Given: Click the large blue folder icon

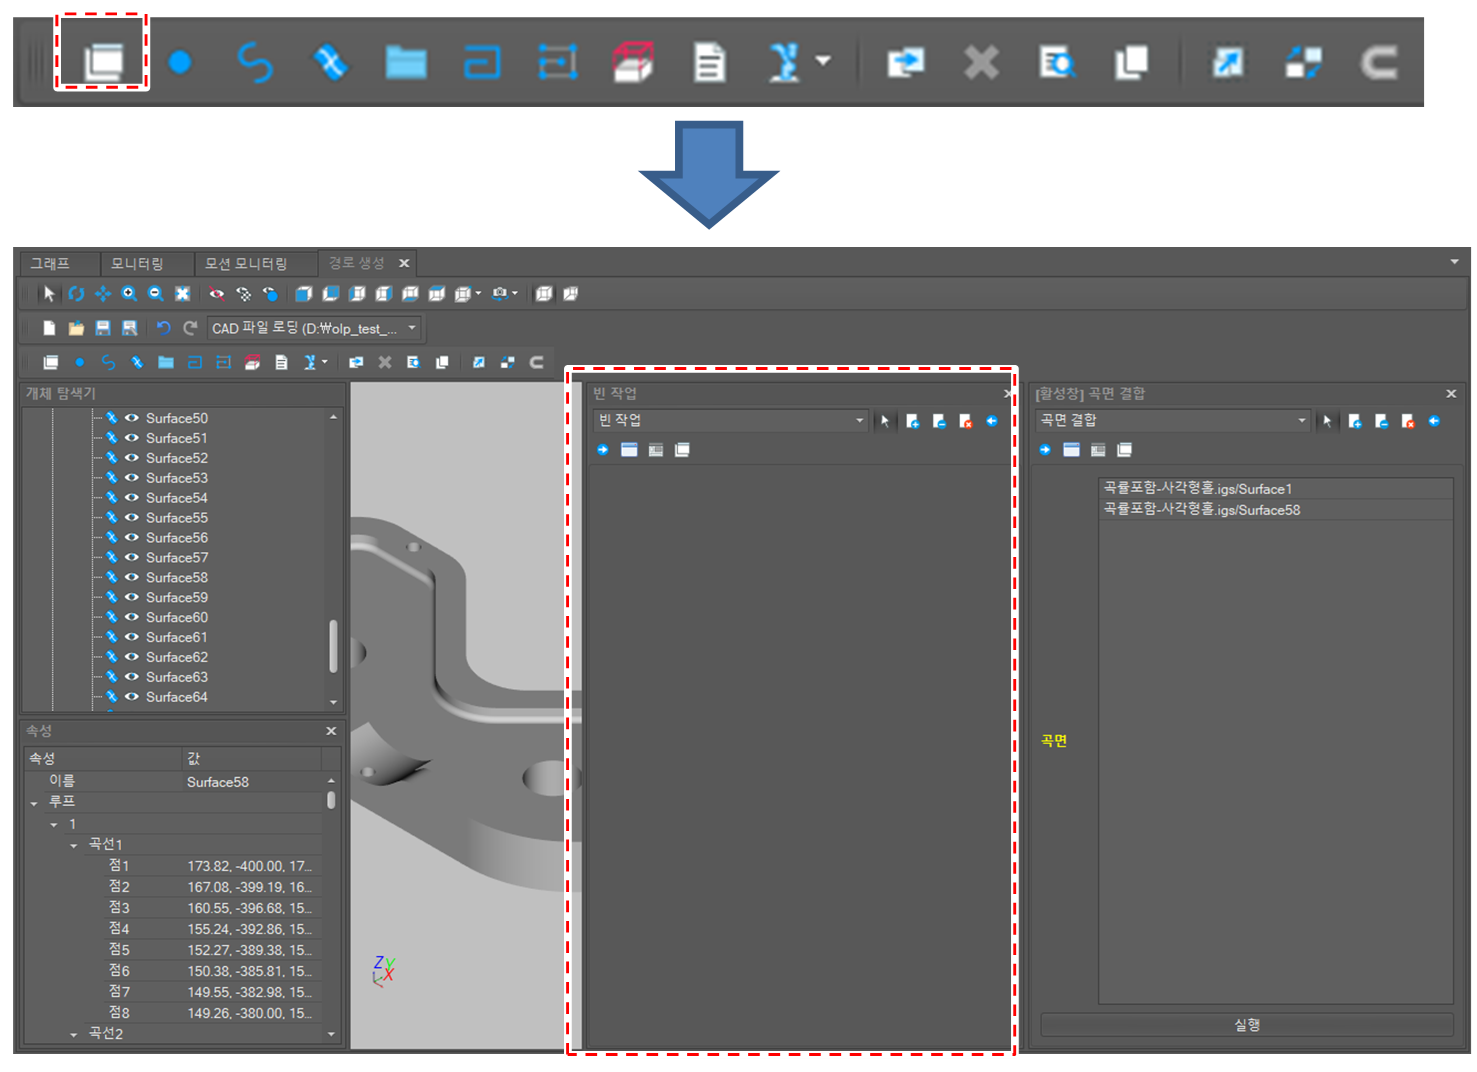Looking at the screenshot, I should point(406,63).
